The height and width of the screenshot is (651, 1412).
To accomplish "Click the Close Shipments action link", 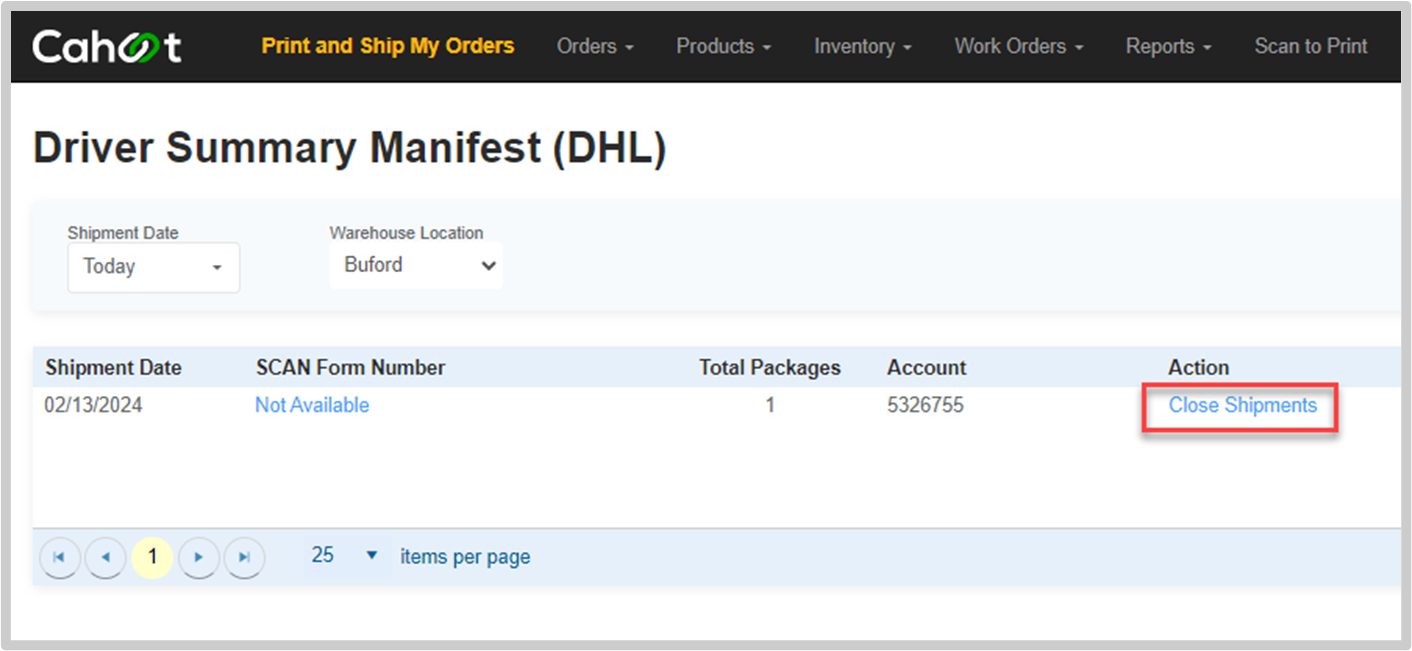I will pyautogui.click(x=1242, y=405).
